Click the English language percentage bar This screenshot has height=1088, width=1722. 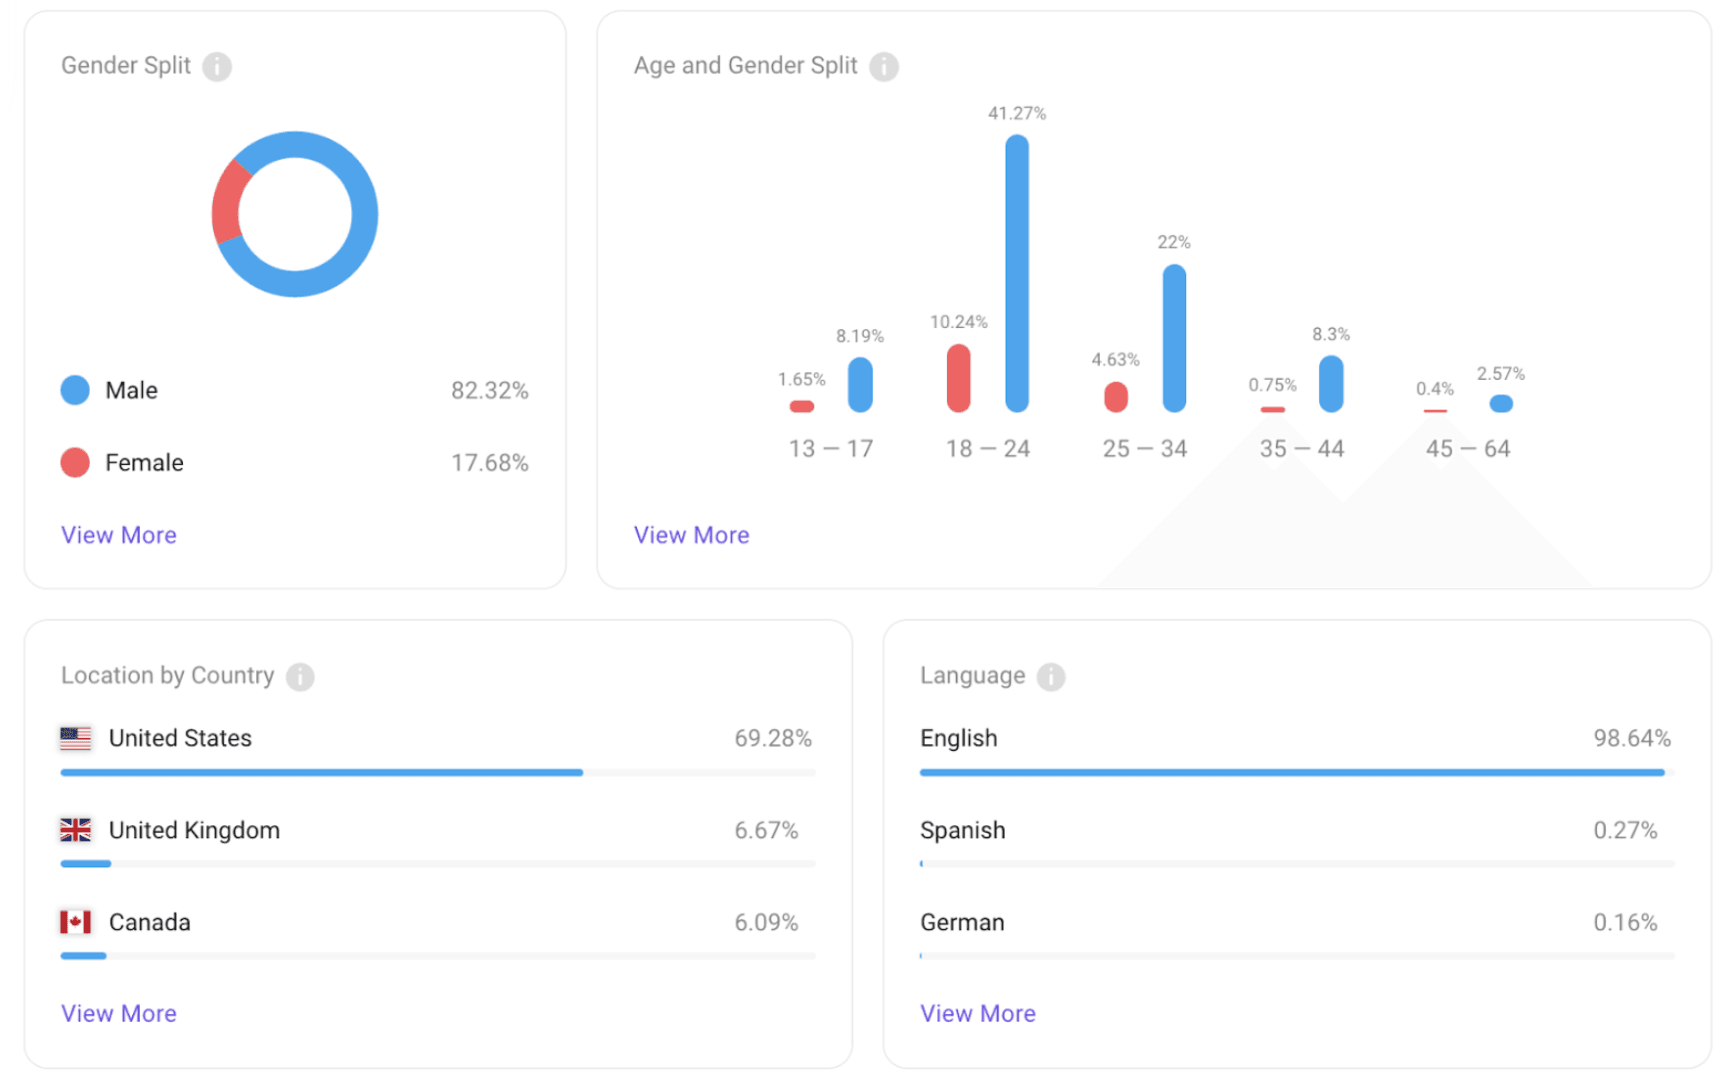point(1291,773)
